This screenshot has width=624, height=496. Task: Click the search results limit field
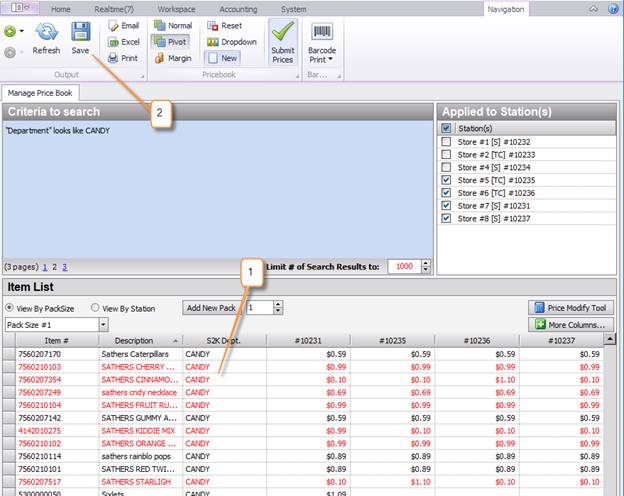pyautogui.click(x=404, y=267)
